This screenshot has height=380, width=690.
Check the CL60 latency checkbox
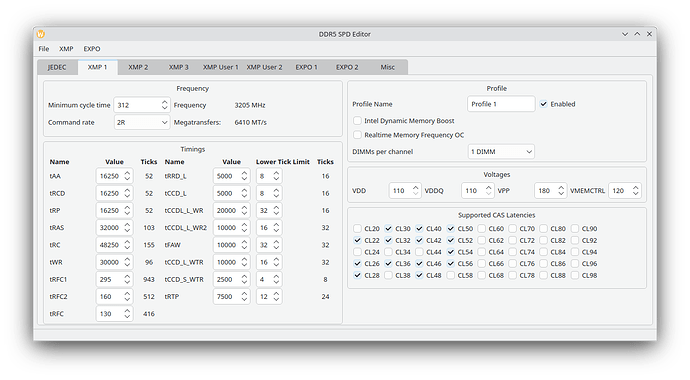coord(482,229)
